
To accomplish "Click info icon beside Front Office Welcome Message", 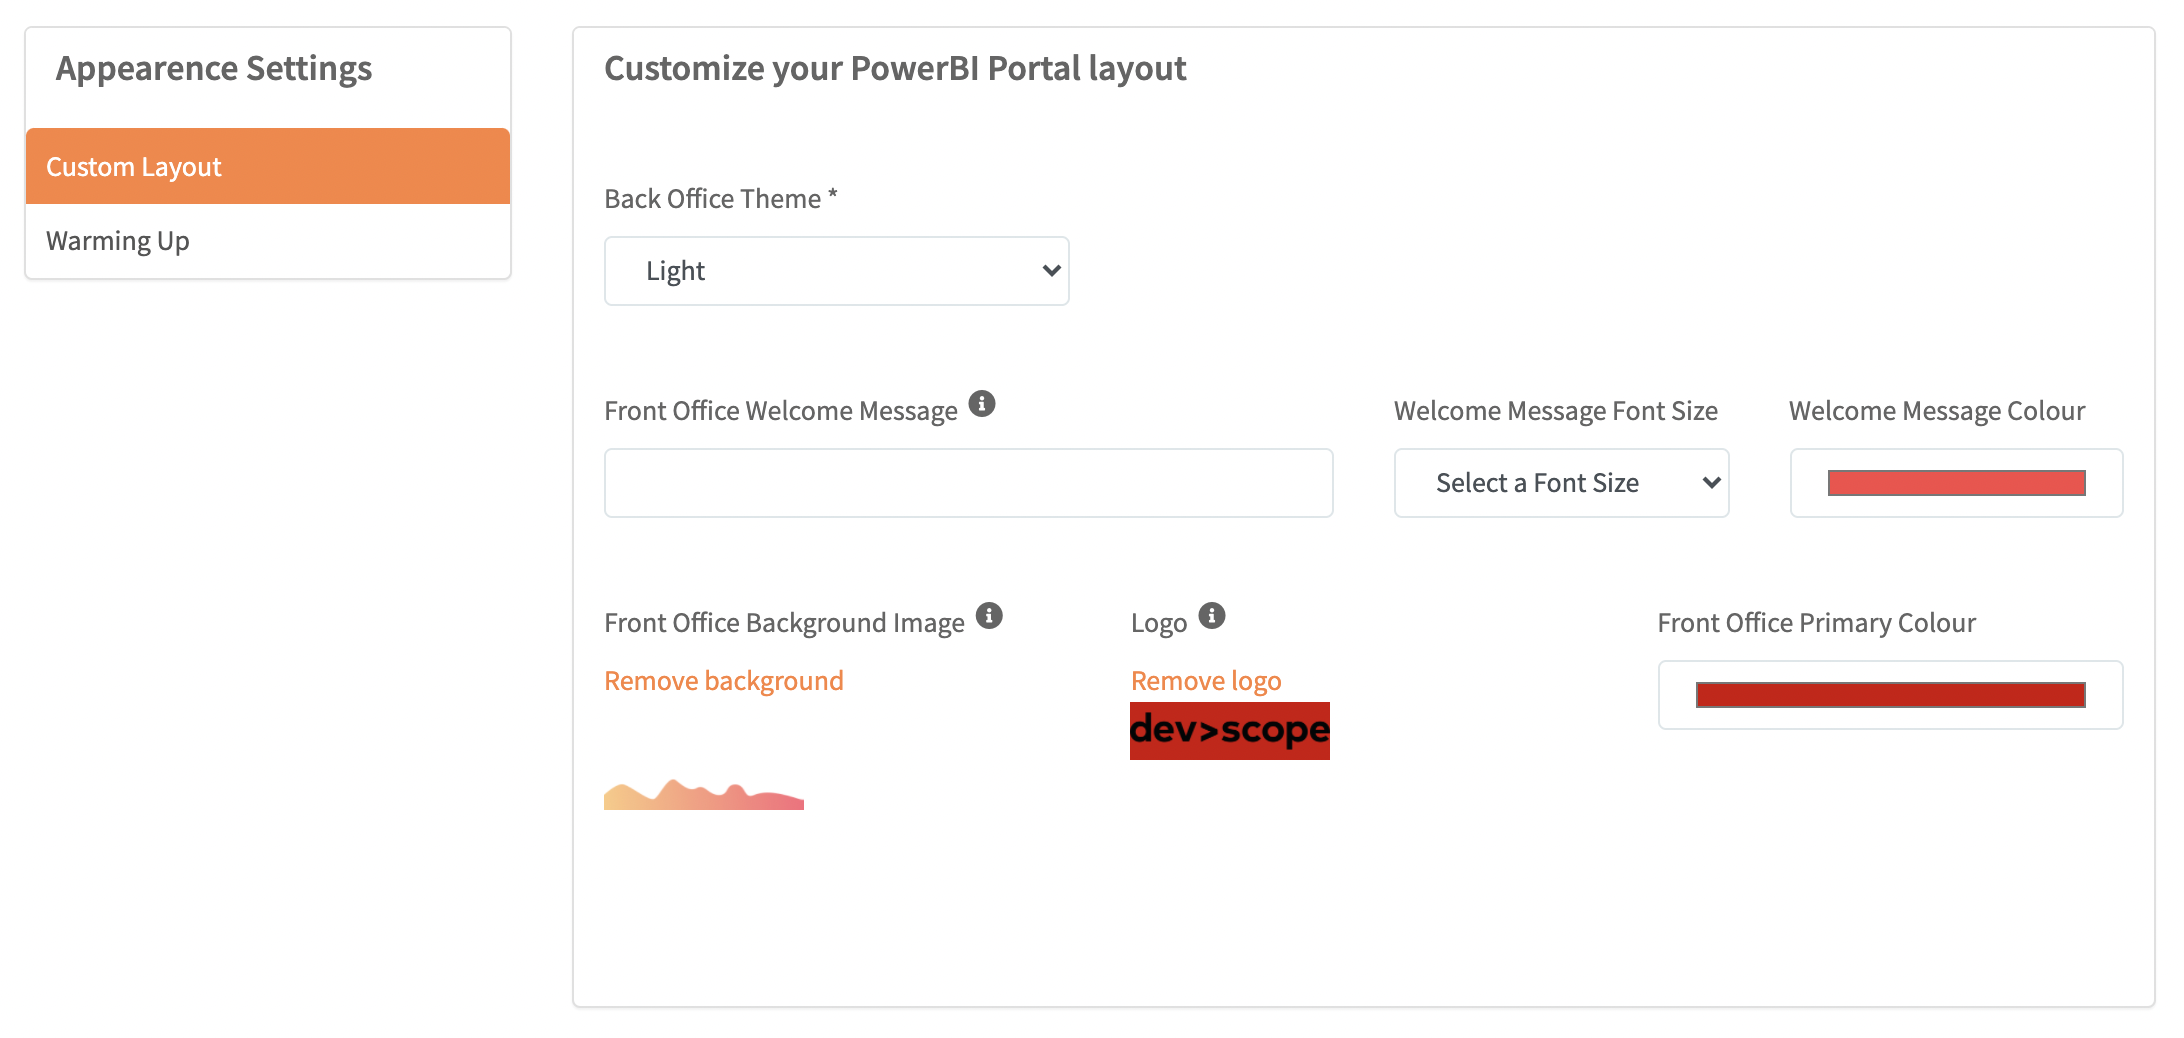I will pos(982,403).
